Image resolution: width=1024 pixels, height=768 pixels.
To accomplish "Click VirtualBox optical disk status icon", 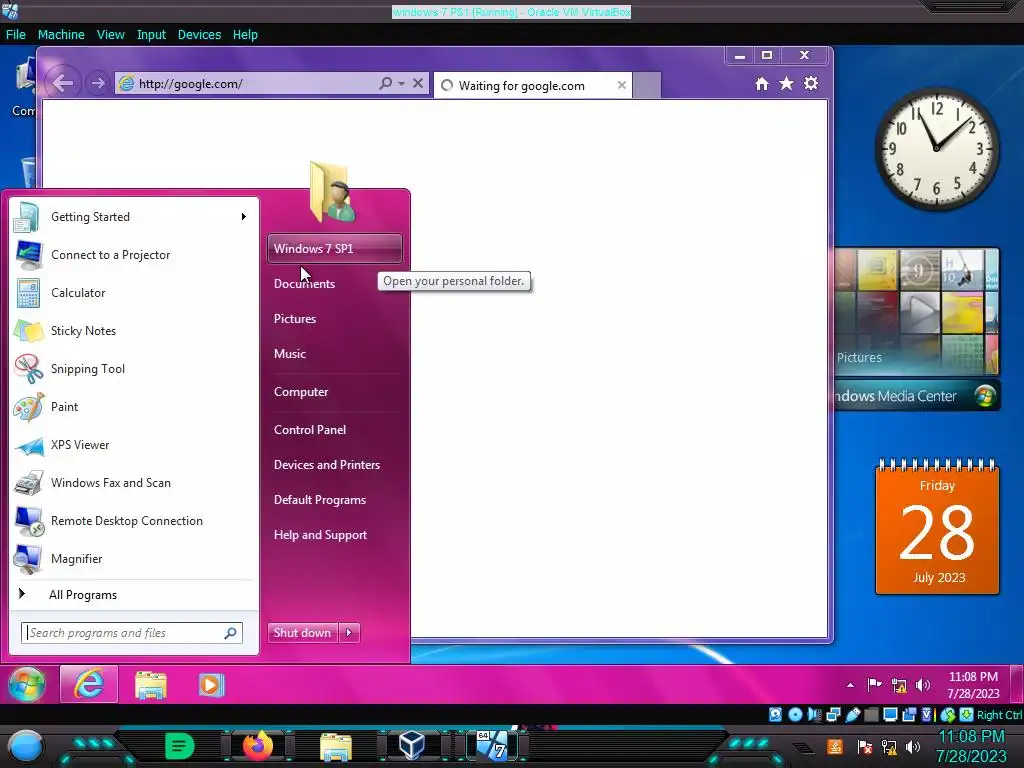I will (795, 714).
